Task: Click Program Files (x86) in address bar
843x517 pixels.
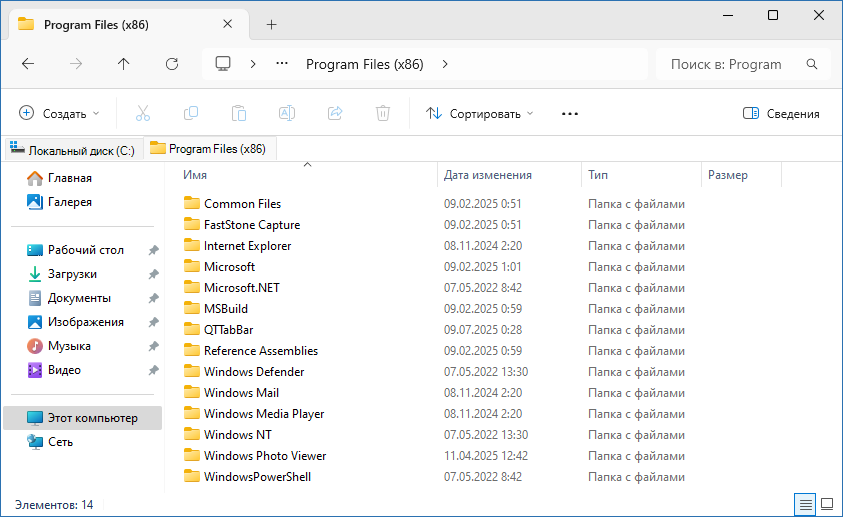Action: click(365, 64)
